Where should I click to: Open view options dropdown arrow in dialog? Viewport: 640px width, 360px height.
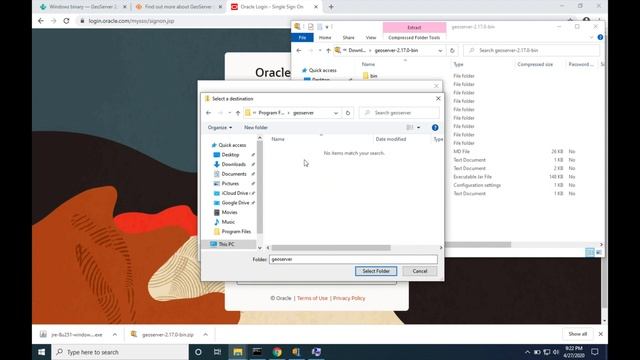pyautogui.click(x=418, y=127)
